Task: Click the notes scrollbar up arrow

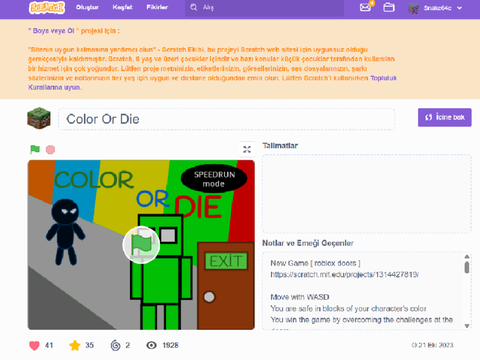Action: click(467, 256)
